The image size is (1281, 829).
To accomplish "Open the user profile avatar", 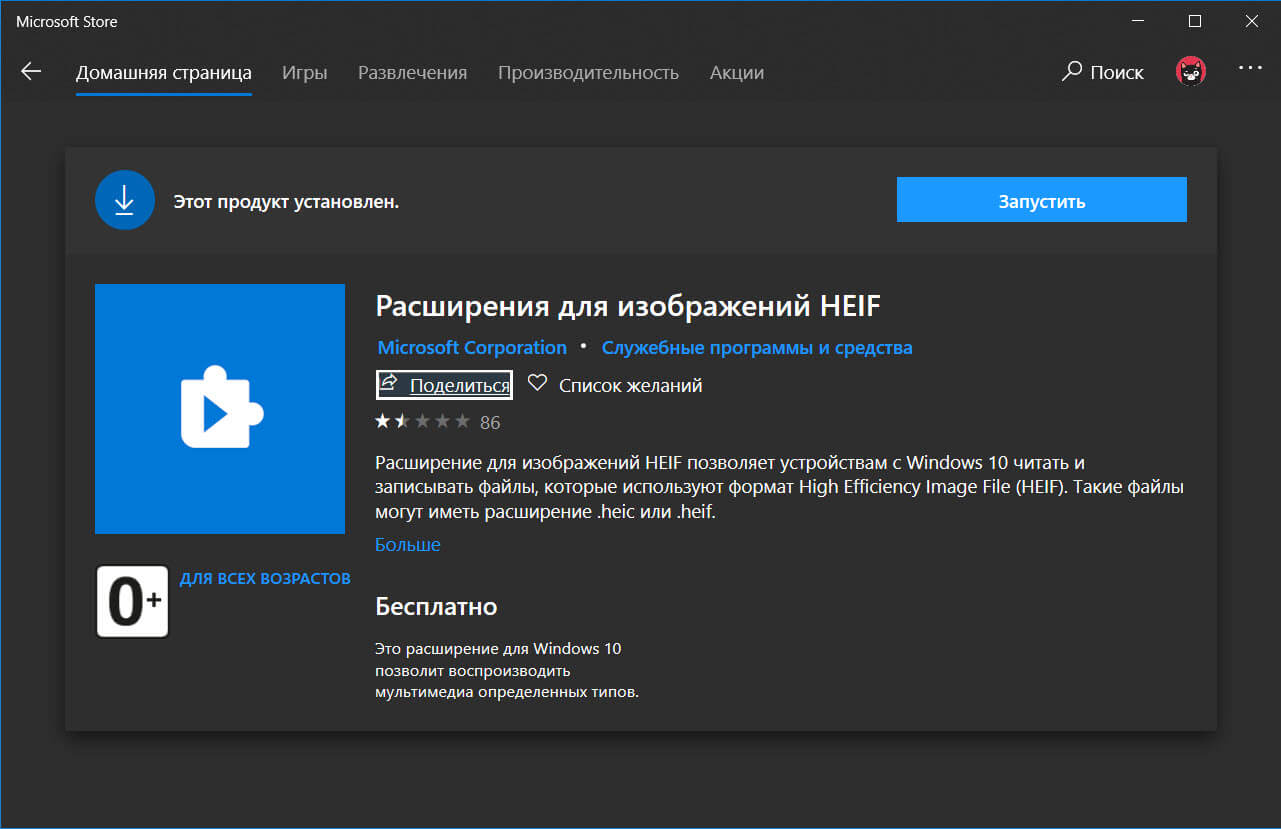I will pos(1190,71).
